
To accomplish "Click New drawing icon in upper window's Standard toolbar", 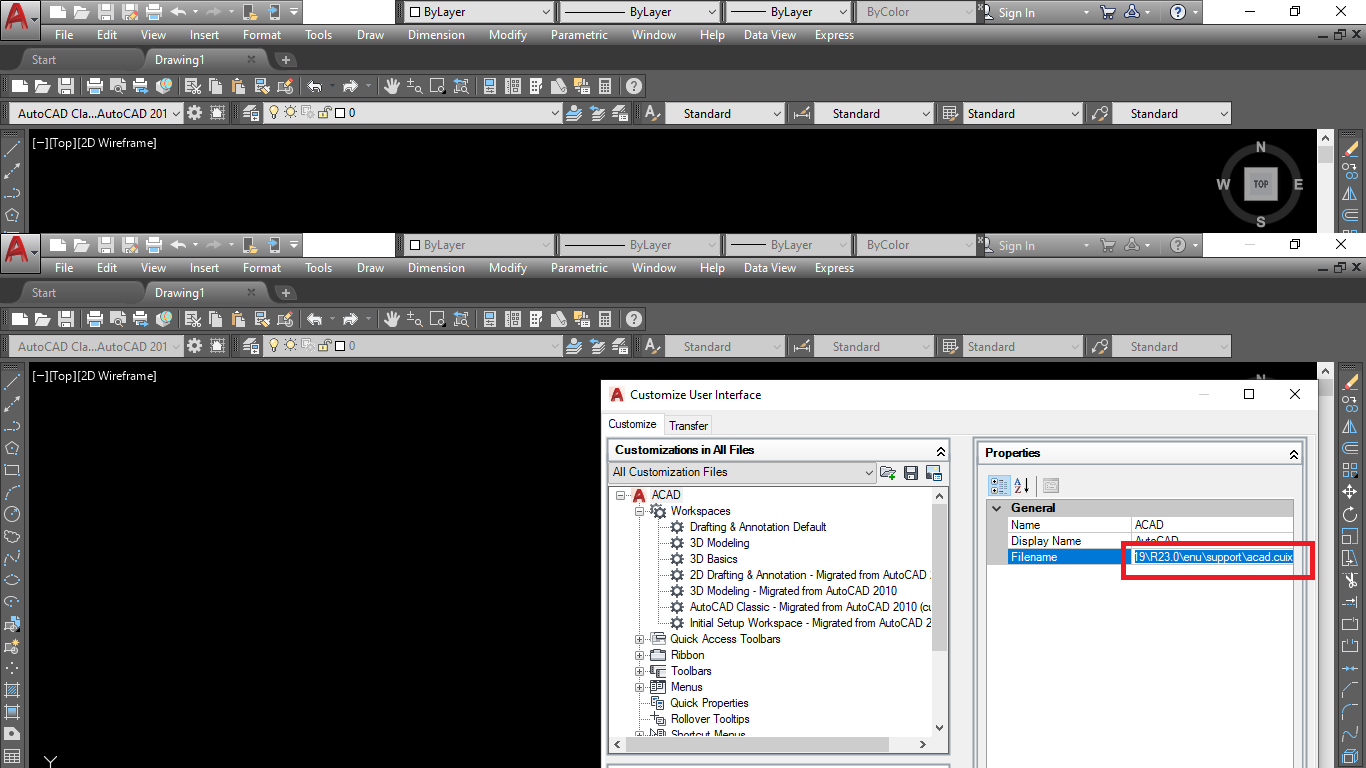I will pos(20,86).
